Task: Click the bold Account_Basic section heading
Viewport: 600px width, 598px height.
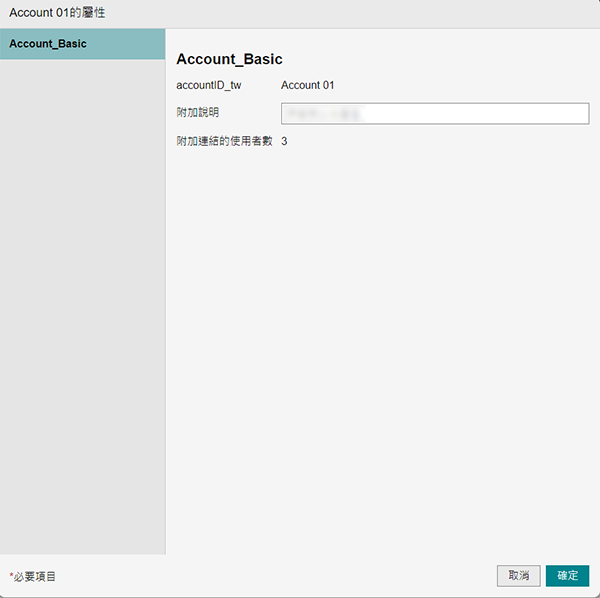Action: click(229, 60)
